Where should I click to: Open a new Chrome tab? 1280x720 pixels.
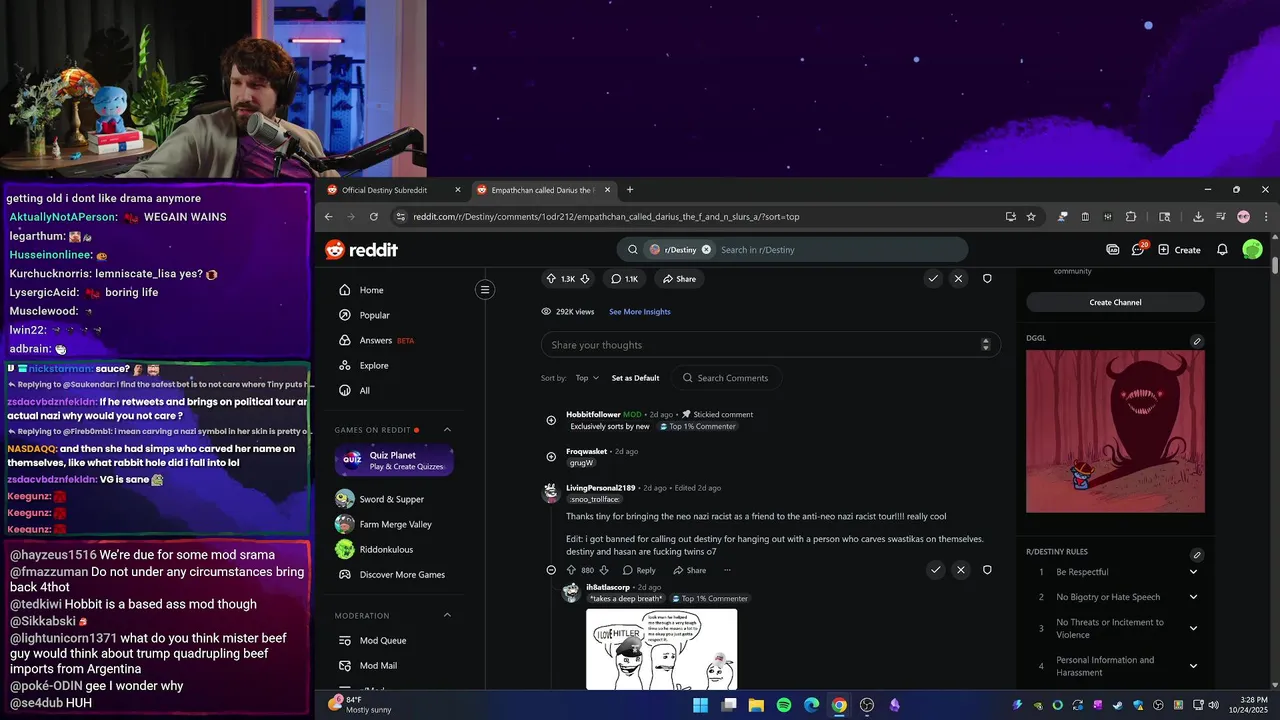click(629, 190)
